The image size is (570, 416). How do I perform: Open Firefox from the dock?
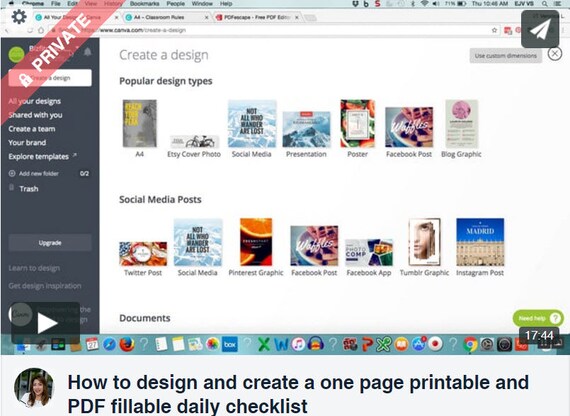(x=127, y=344)
